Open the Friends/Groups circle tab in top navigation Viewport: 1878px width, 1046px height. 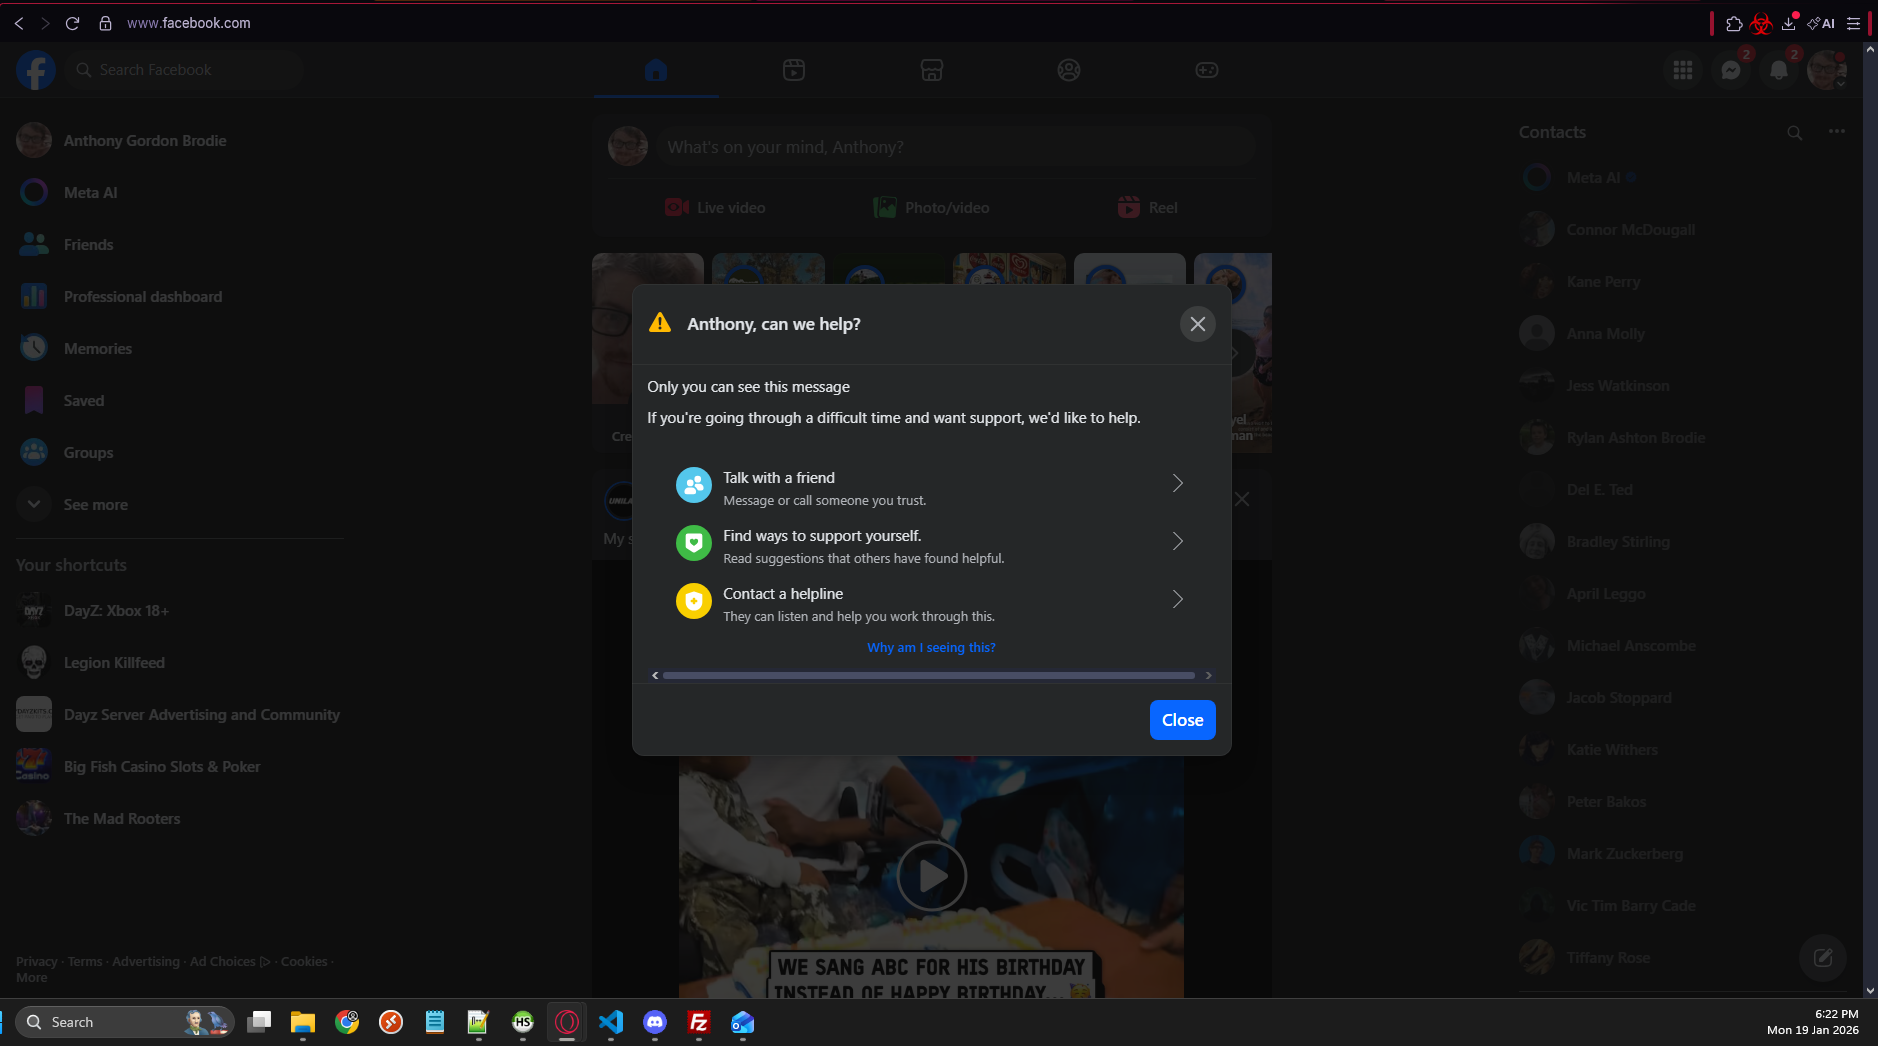click(x=1069, y=70)
